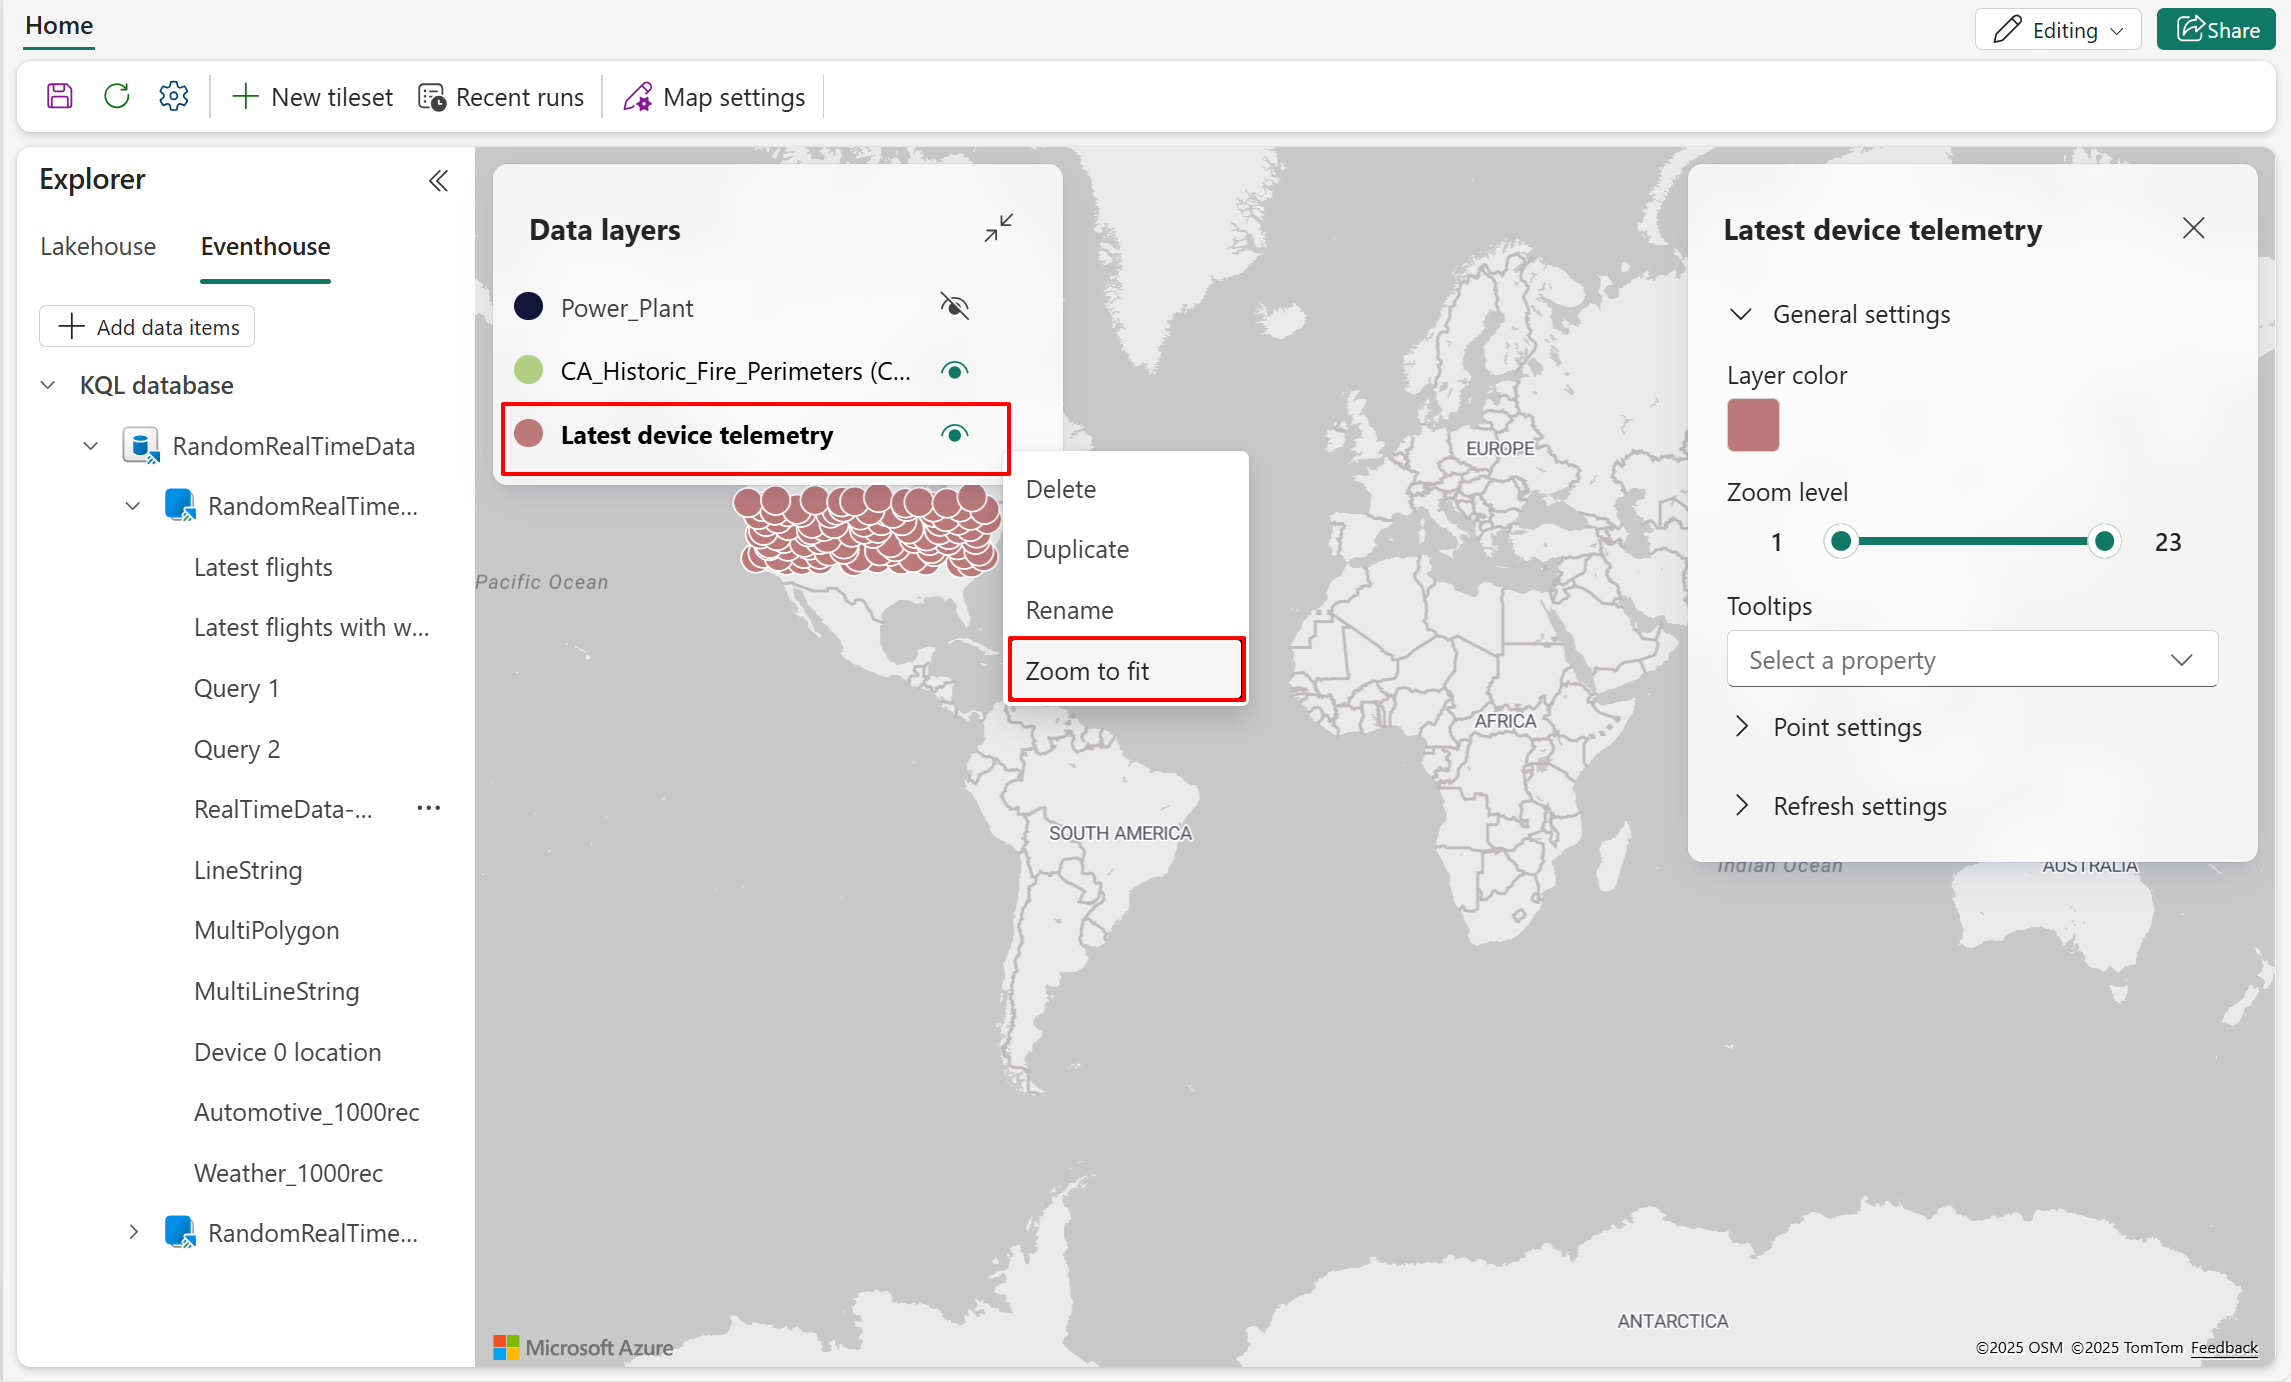Image resolution: width=2291 pixels, height=1382 pixels.
Task: Toggle visibility of Latest device telemetry layer
Action: [954, 434]
